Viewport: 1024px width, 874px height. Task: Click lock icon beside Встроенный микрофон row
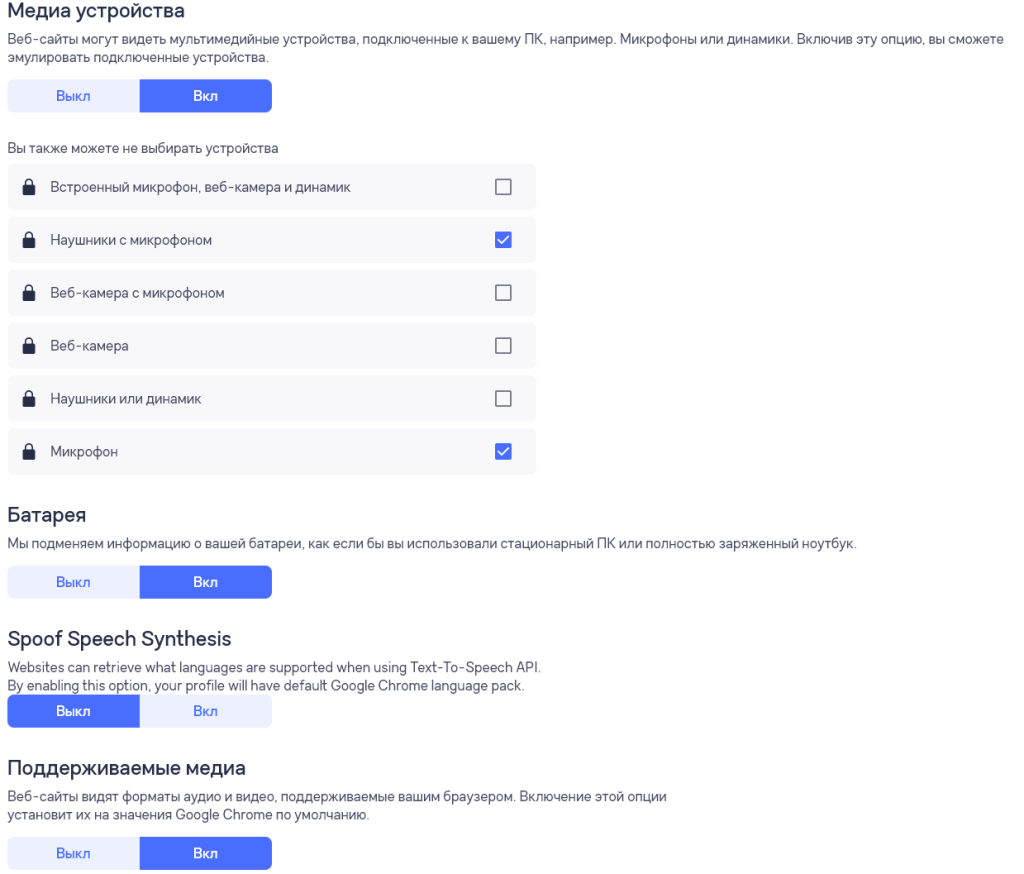29,187
